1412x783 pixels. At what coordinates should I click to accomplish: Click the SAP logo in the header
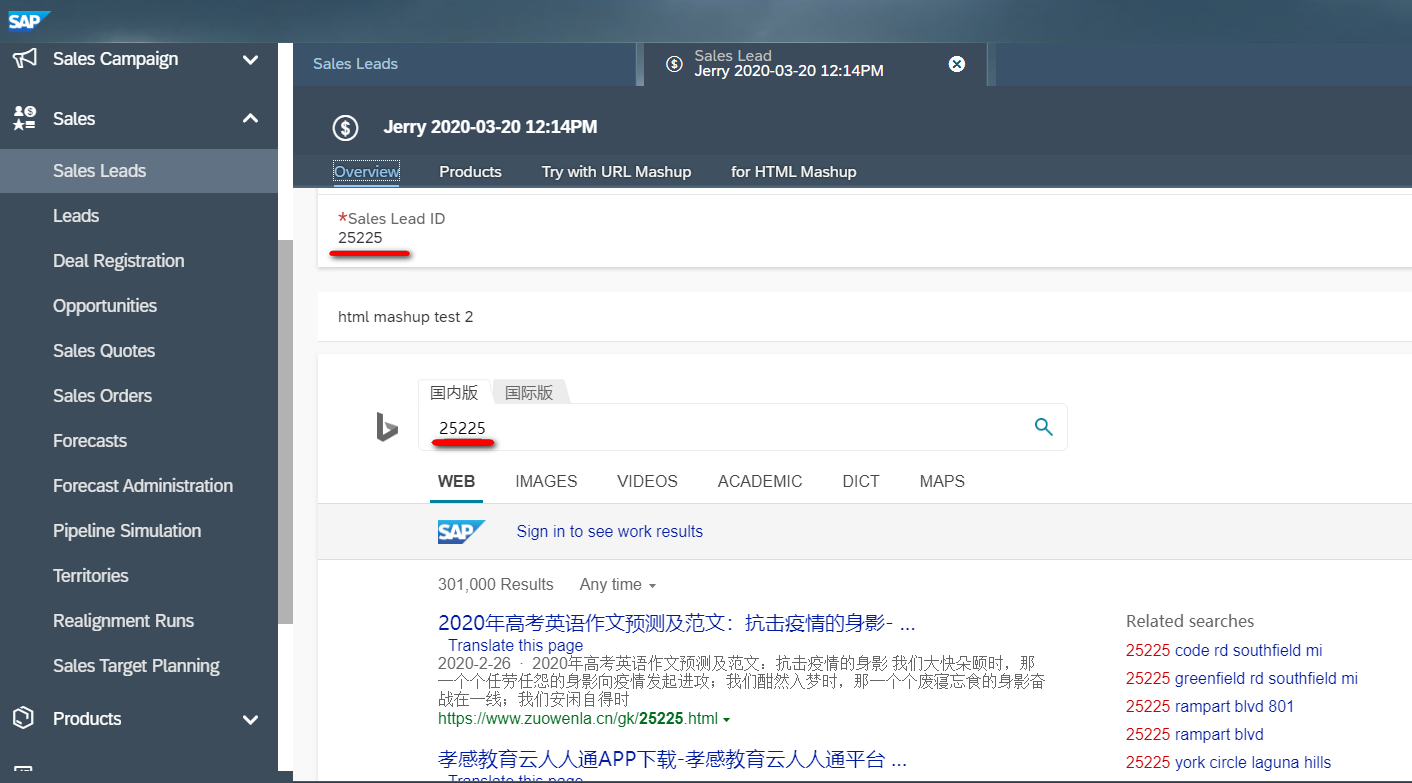[x=29, y=20]
